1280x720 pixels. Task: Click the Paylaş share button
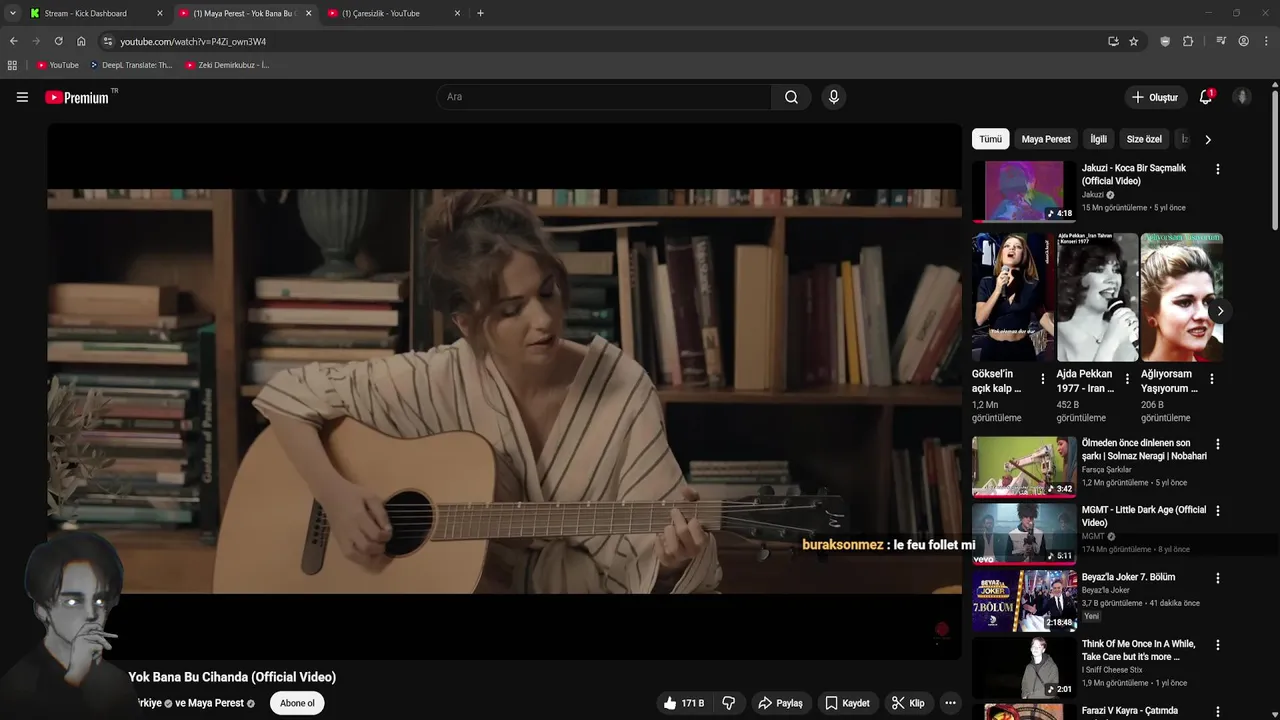(780, 703)
